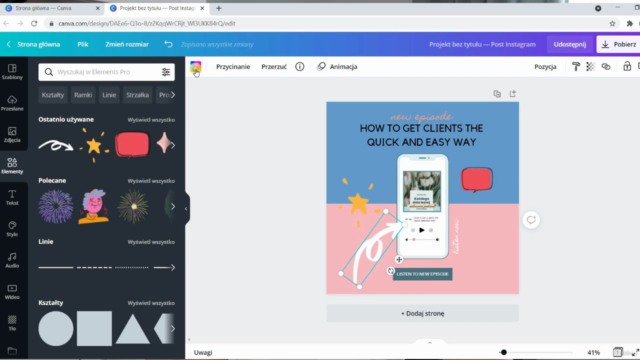Open the Pozycja position button
The height and width of the screenshot is (360, 640).
point(545,67)
